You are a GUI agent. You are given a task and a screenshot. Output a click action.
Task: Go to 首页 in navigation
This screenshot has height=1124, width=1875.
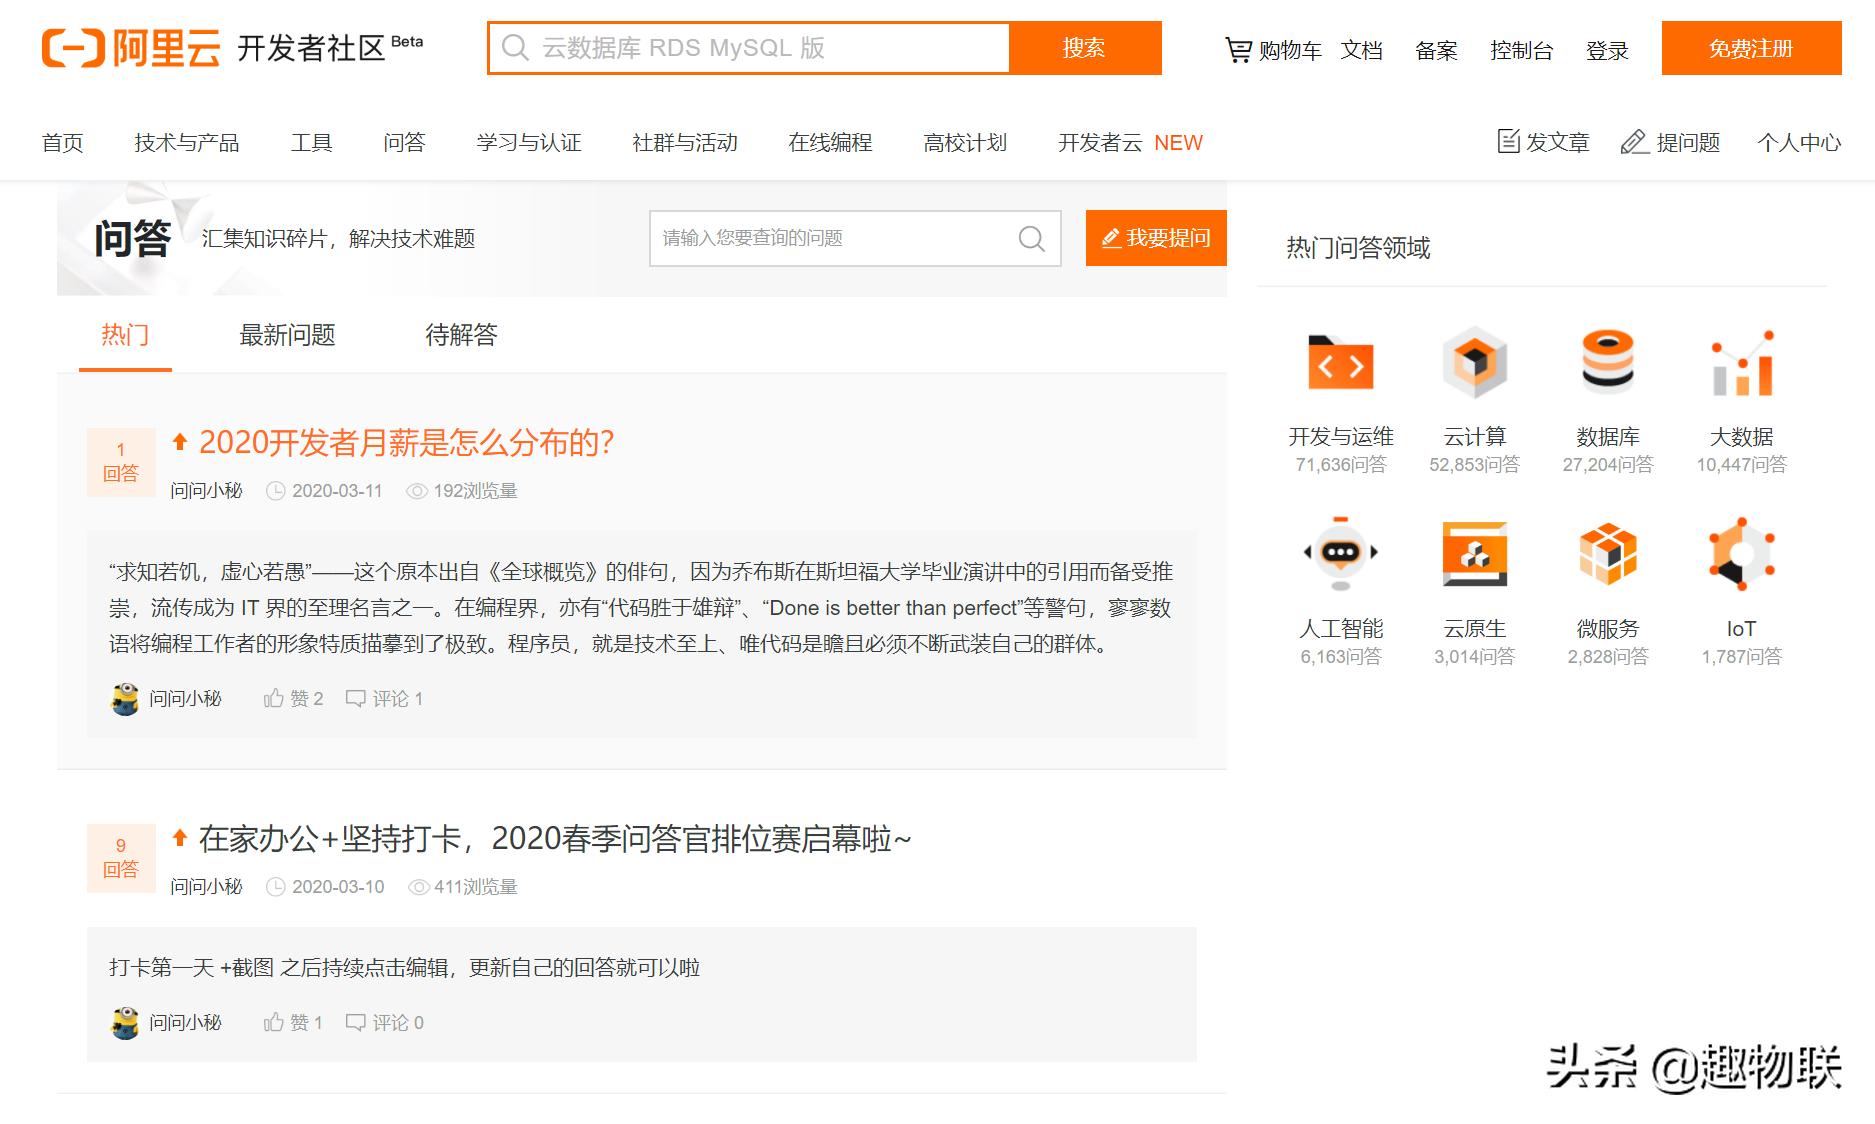coord(62,142)
